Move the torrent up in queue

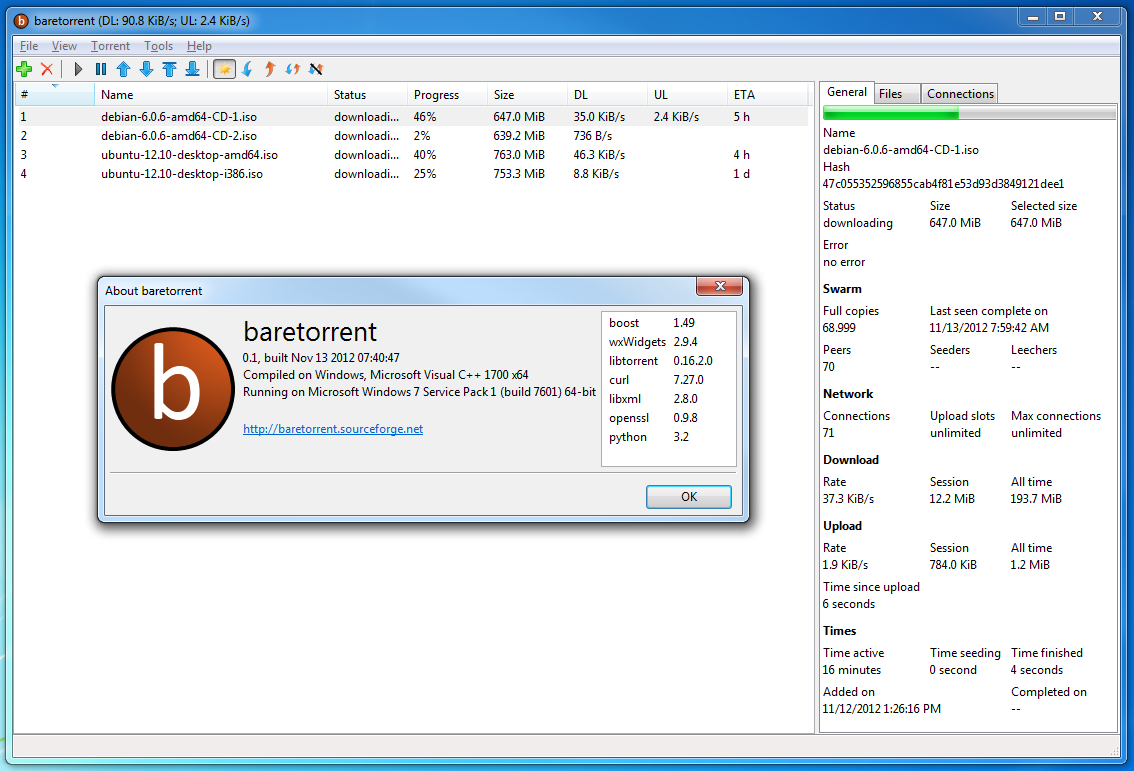tap(122, 69)
